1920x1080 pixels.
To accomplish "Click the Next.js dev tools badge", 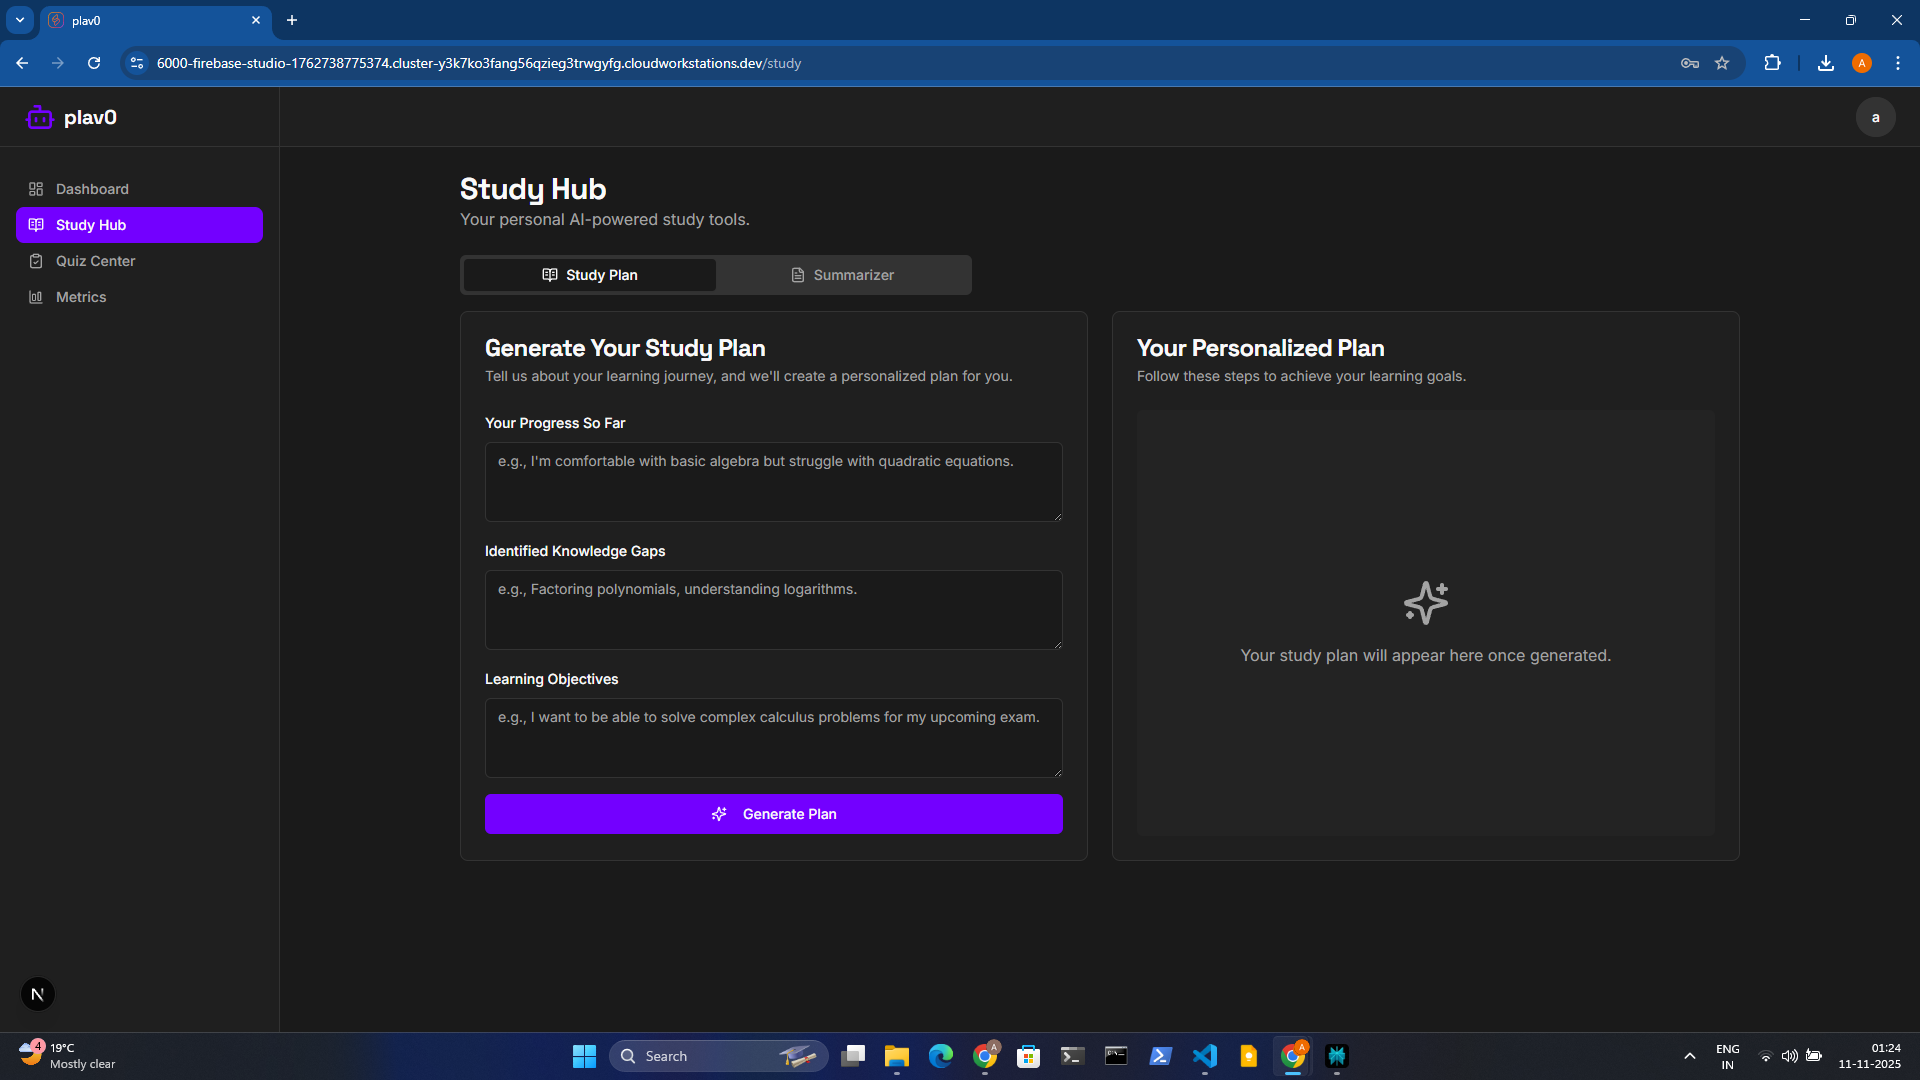I will pyautogui.click(x=38, y=994).
